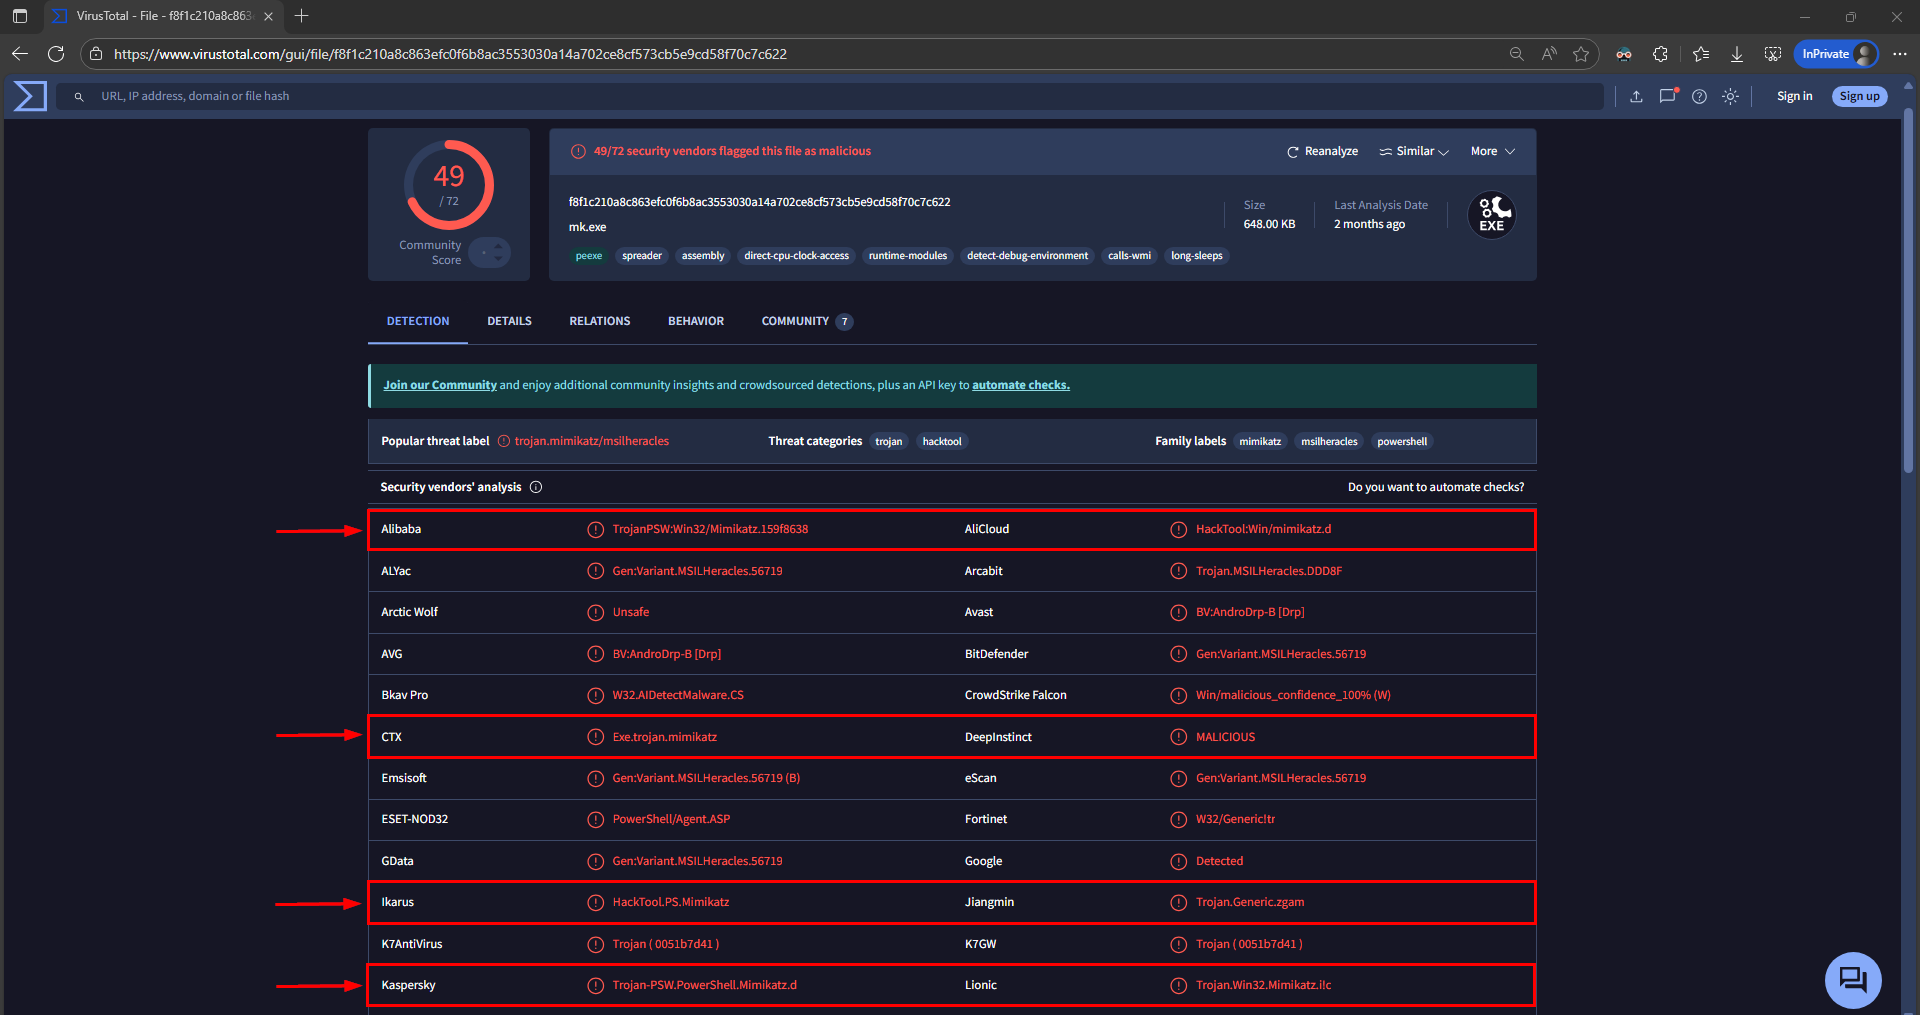
Task: Toggle the light/dark theme sun icon
Action: point(1730,96)
